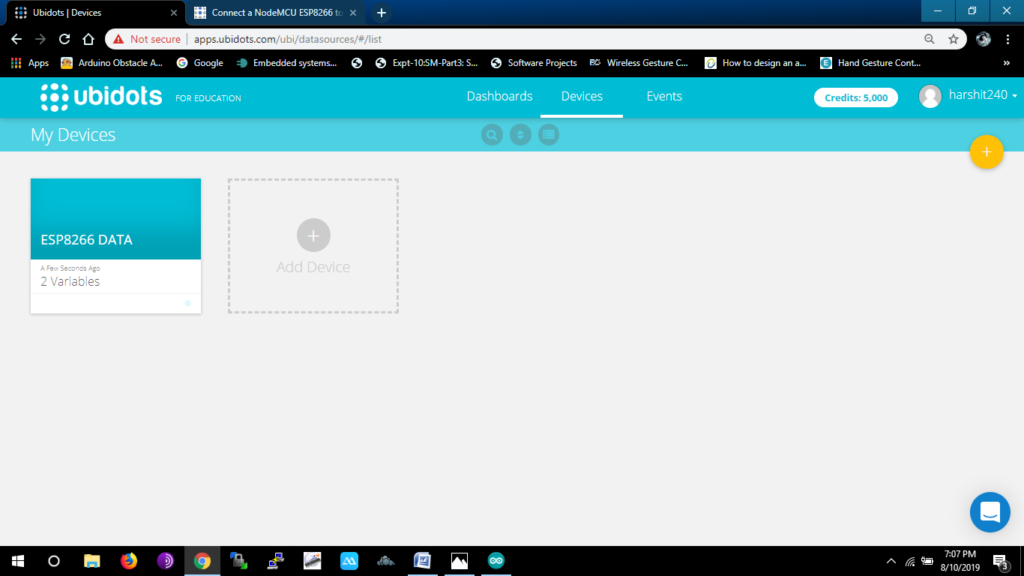This screenshot has width=1024, height=576.
Task: Expand the harshit240 user dropdown
Action: [983, 95]
